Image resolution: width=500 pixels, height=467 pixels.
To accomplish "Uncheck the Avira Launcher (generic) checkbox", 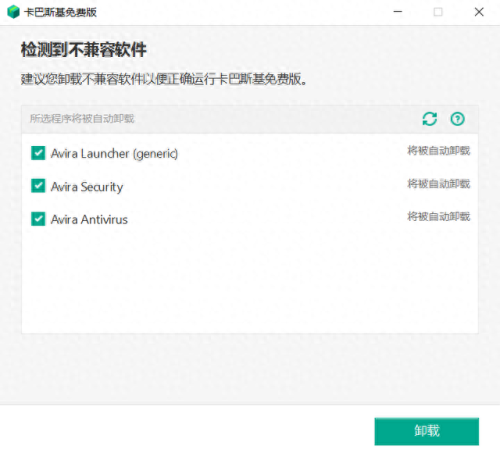I will point(38,153).
